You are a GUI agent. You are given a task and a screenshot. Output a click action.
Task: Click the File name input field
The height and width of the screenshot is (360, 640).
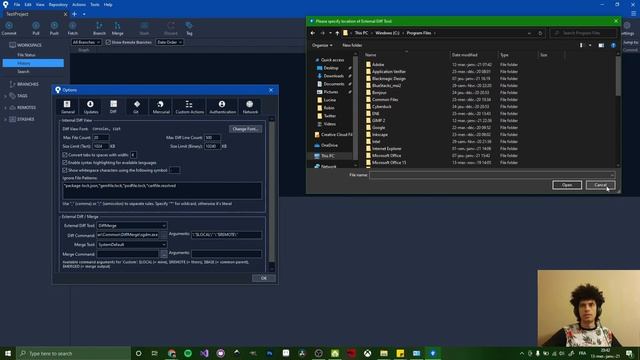(492, 175)
